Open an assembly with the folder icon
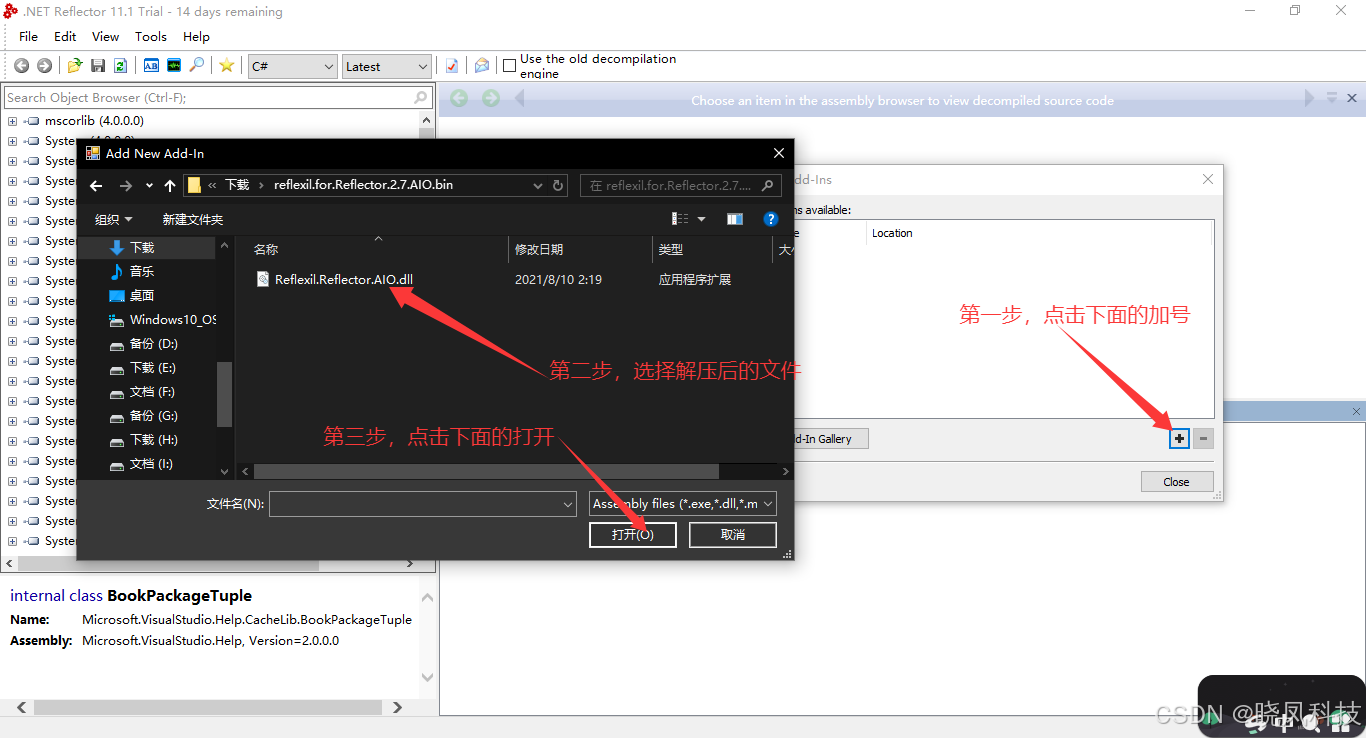Screen dimensions: 1366x738 point(75,65)
